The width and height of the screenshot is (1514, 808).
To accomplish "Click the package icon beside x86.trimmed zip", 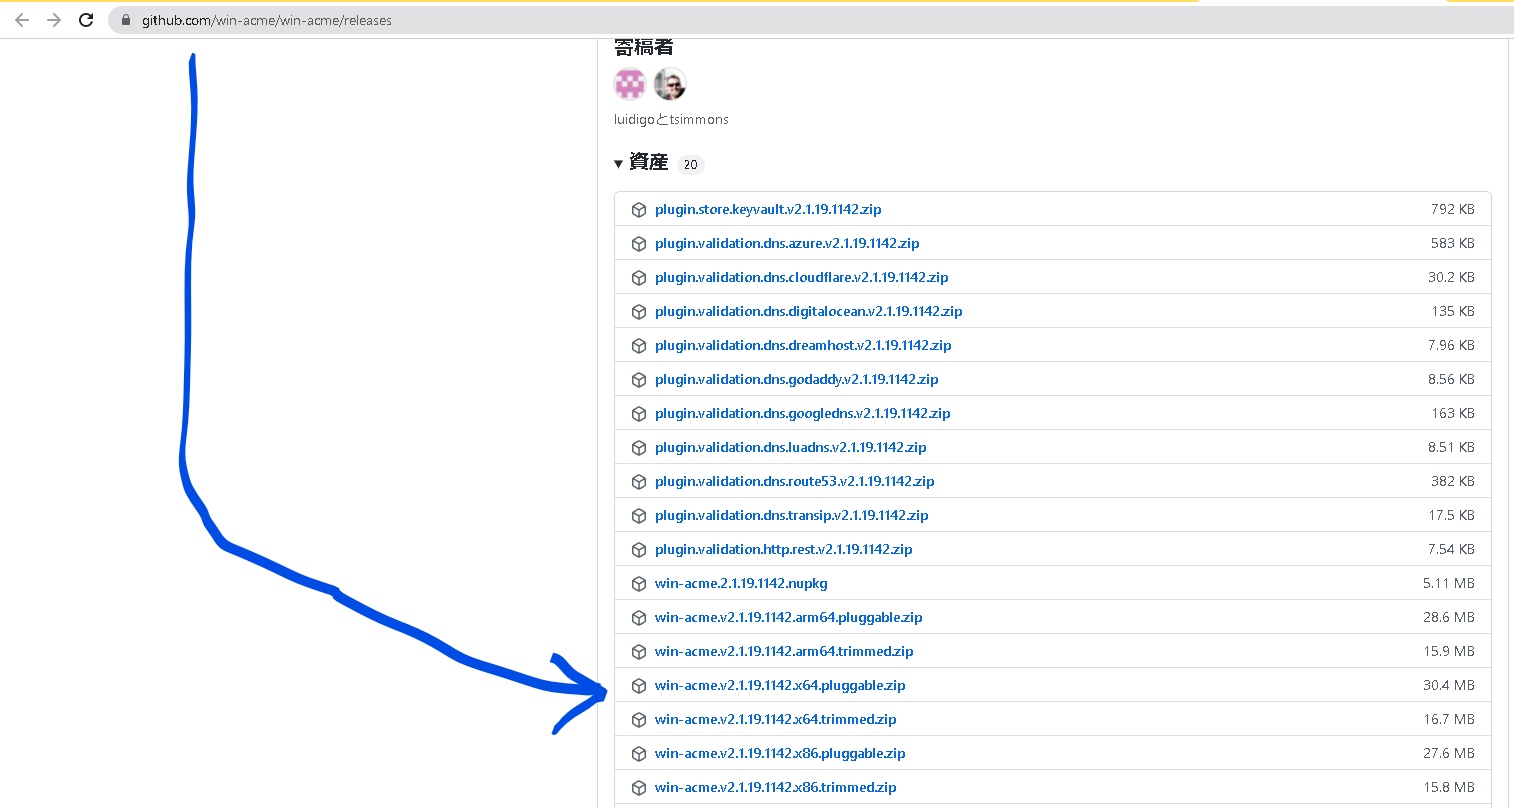I will (639, 788).
